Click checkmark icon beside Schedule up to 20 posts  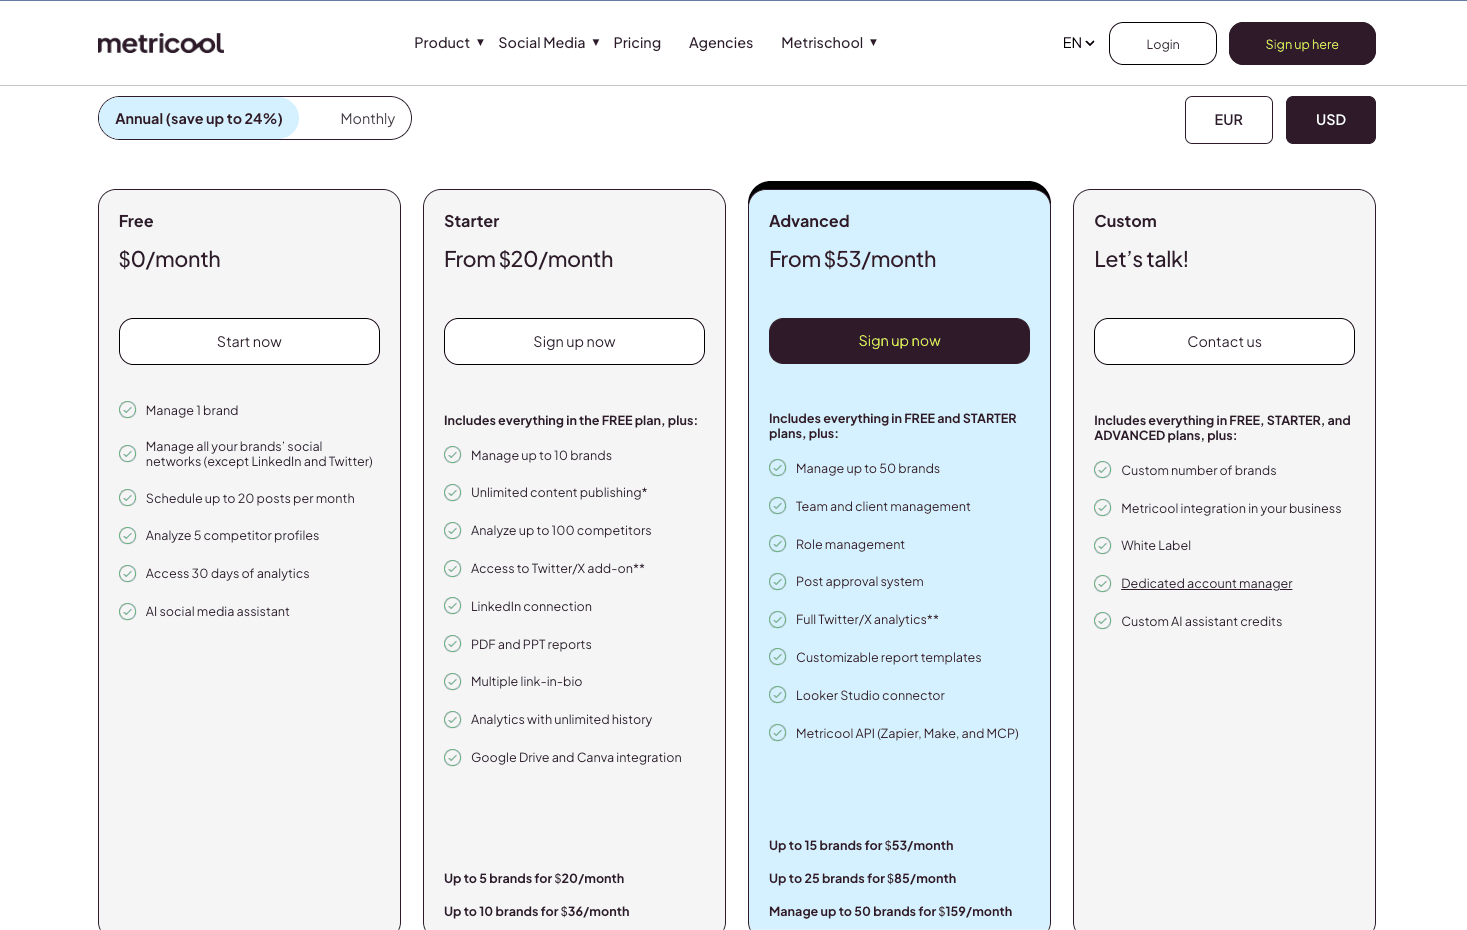(128, 498)
